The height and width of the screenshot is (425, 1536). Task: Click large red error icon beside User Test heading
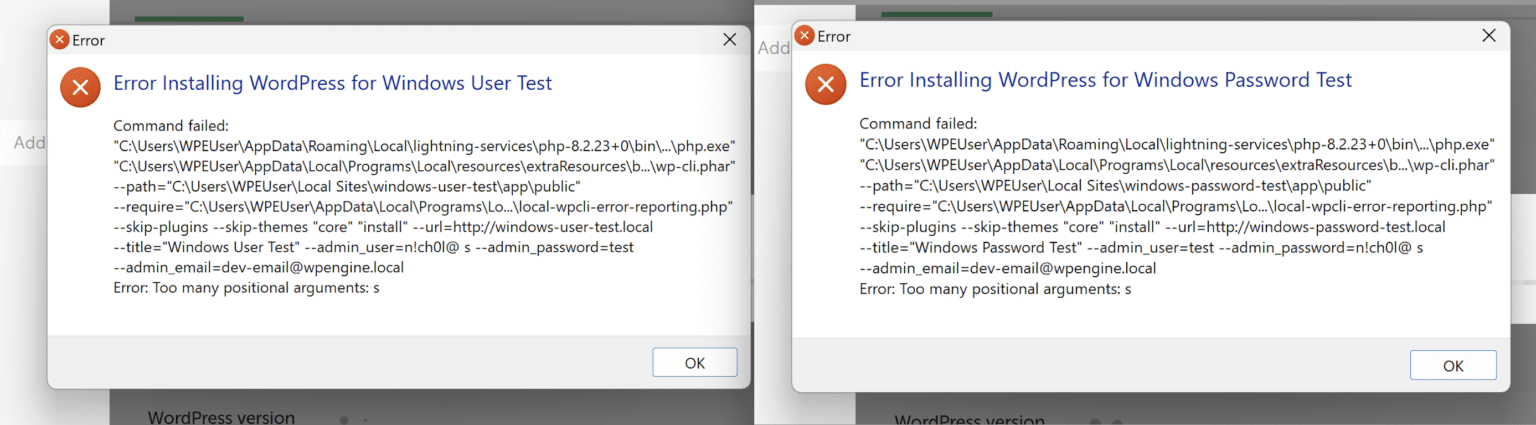click(81, 87)
